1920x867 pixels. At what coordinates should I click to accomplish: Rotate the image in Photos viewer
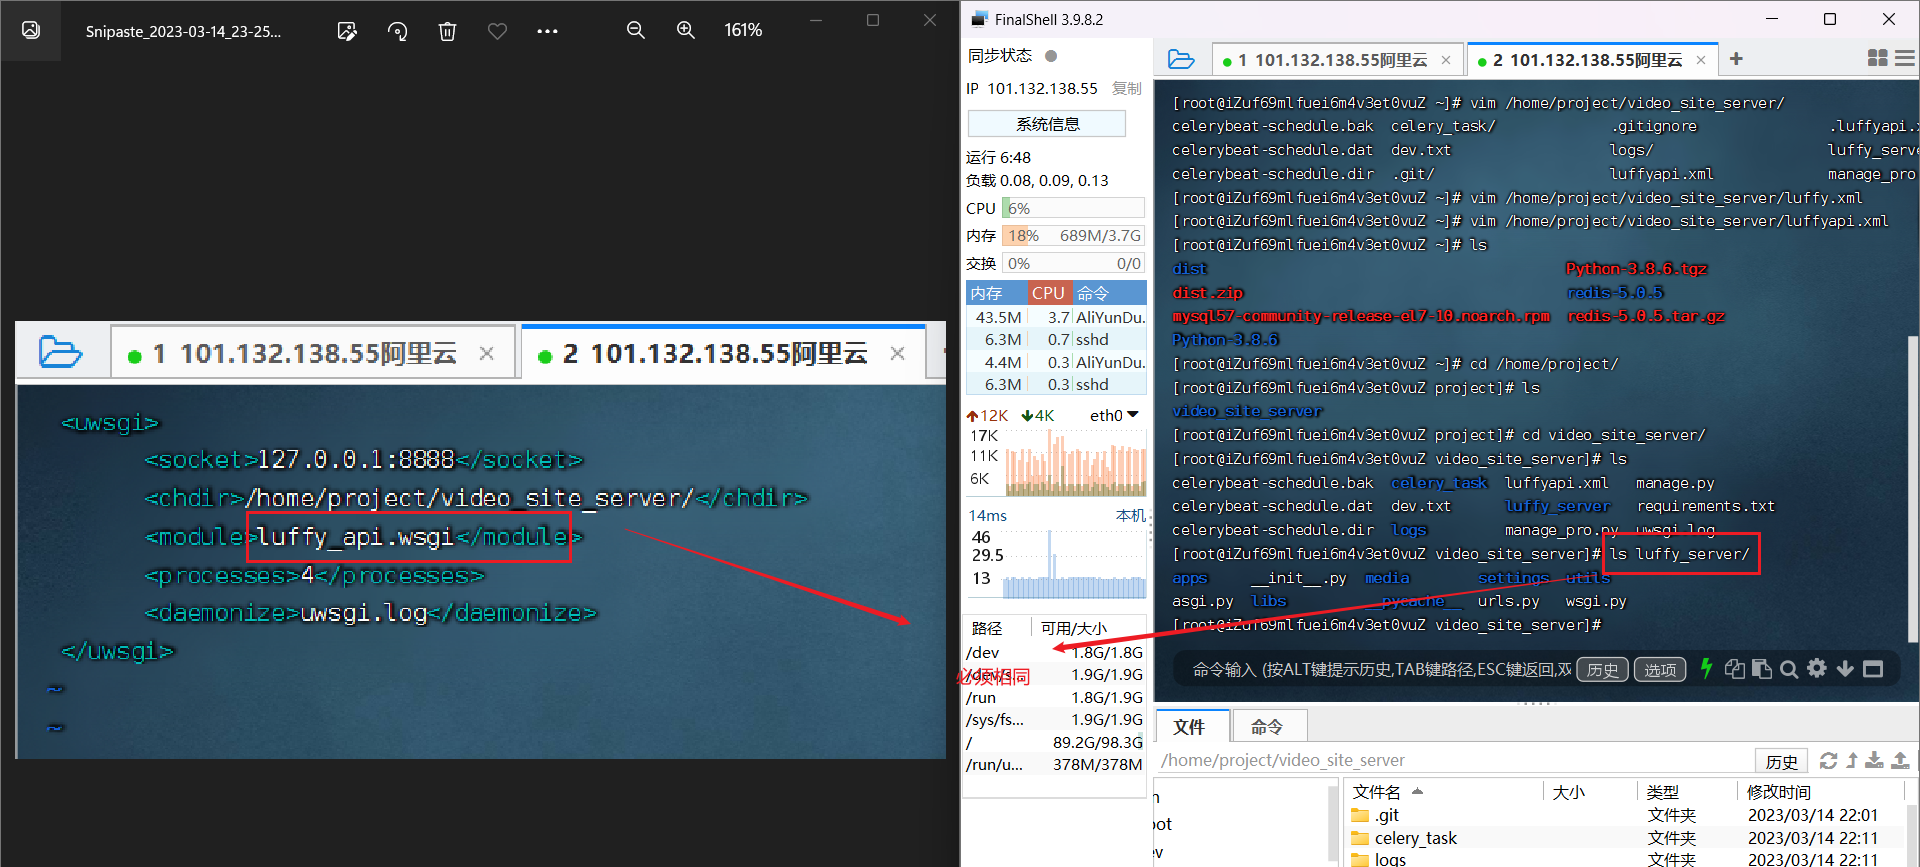click(397, 31)
